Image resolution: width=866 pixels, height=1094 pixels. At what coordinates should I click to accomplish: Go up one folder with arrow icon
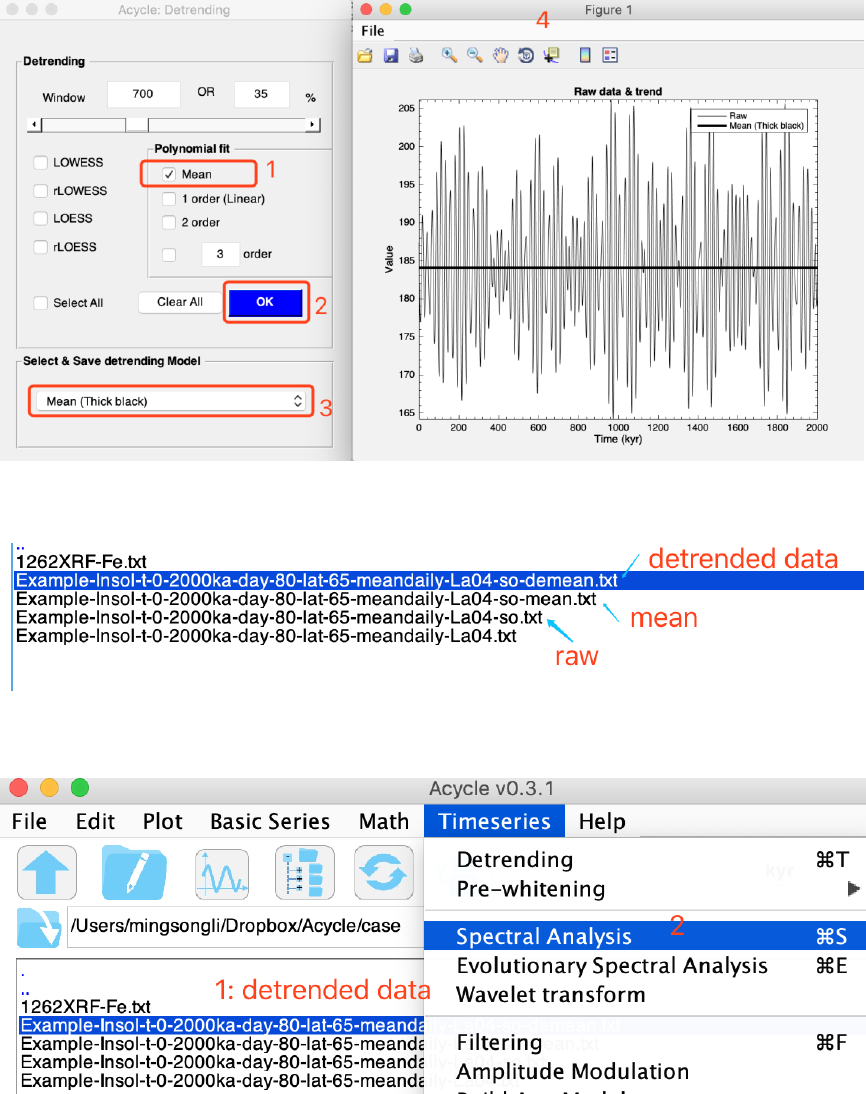coord(47,872)
